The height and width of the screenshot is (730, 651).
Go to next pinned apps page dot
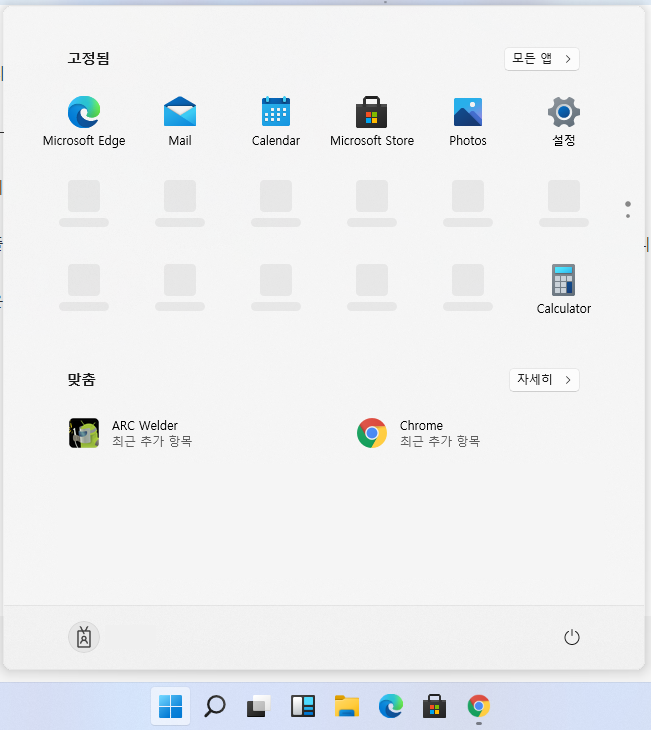coord(628,216)
